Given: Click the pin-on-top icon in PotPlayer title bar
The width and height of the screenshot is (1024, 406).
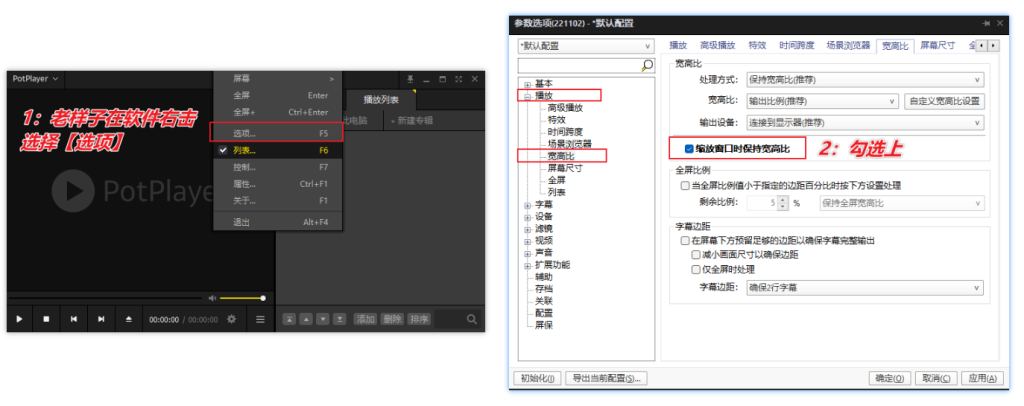Looking at the screenshot, I should click(x=410, y=79).
